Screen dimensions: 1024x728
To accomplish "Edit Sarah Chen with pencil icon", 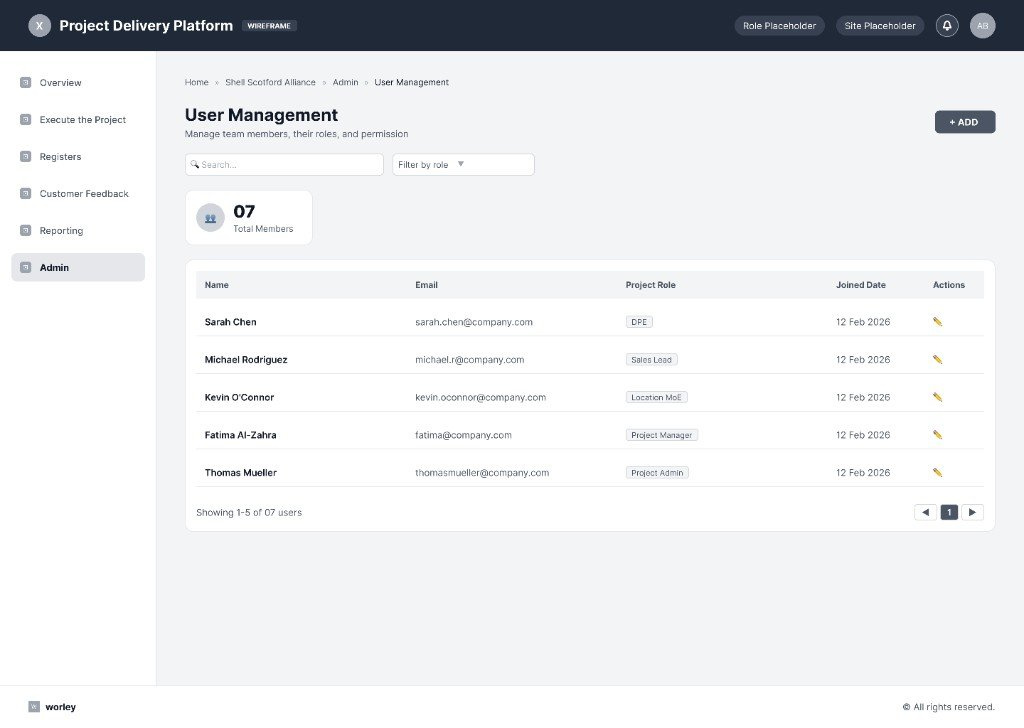I will pos(937,322).
